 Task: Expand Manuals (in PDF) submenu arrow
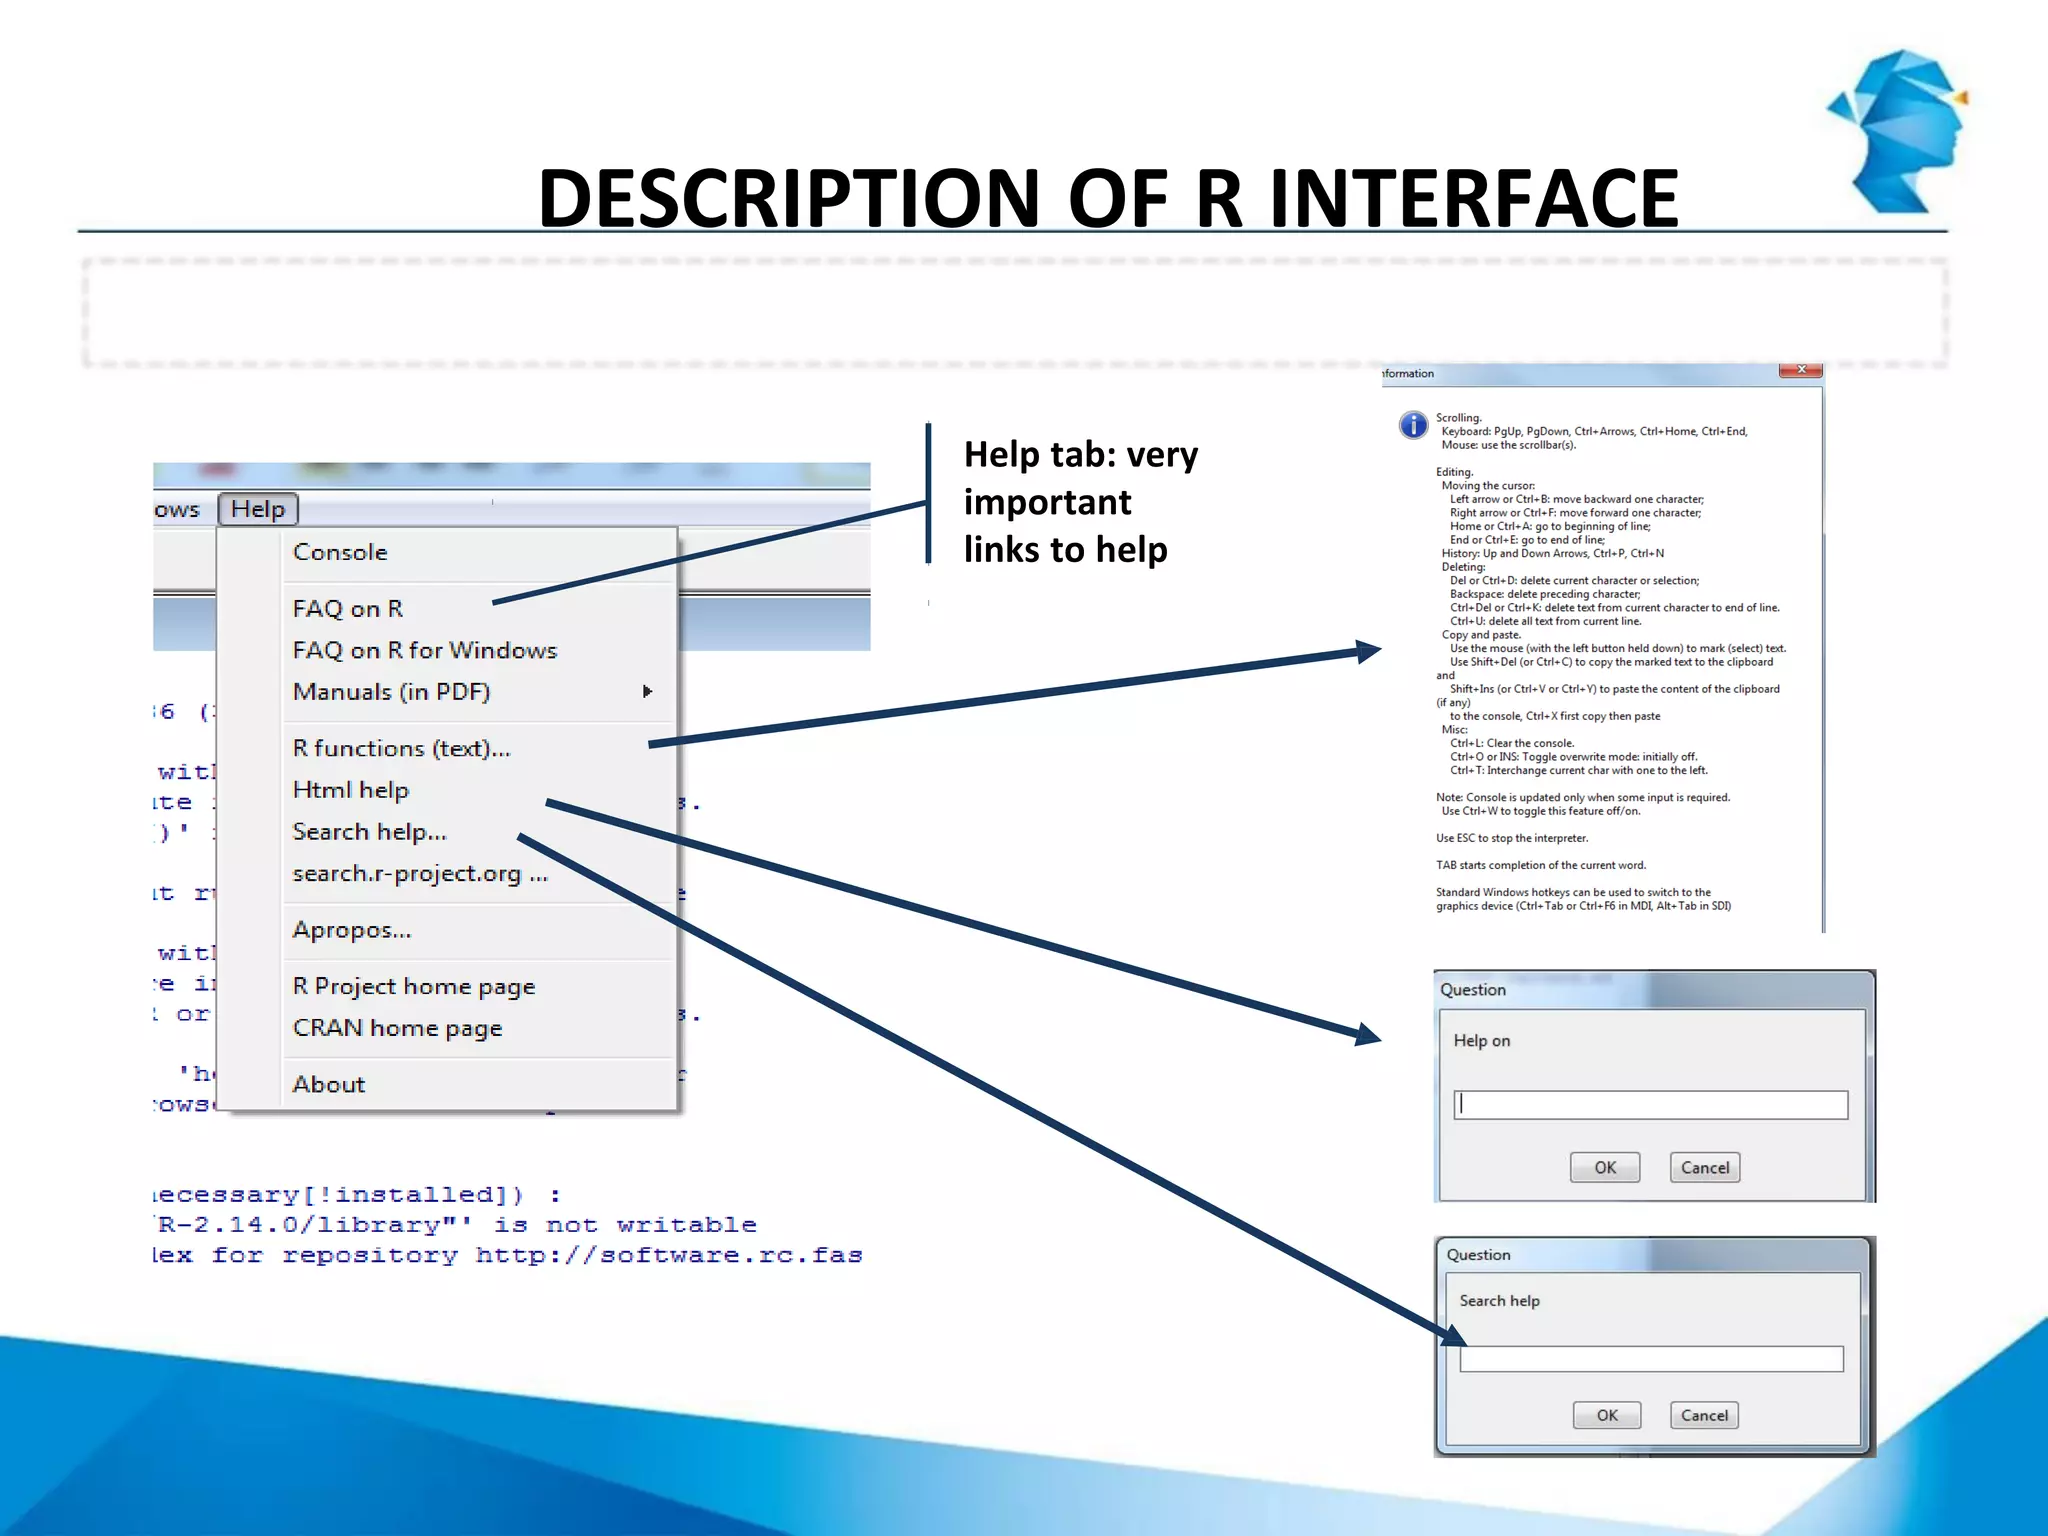648,691
